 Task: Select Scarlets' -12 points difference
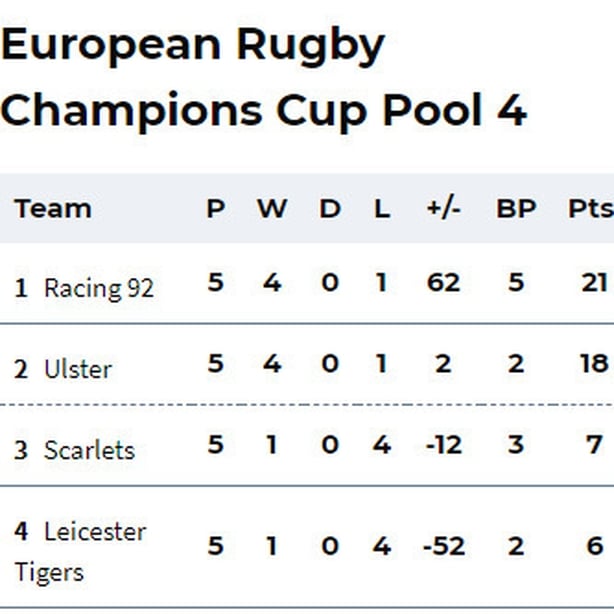click(x=444, y=444)
